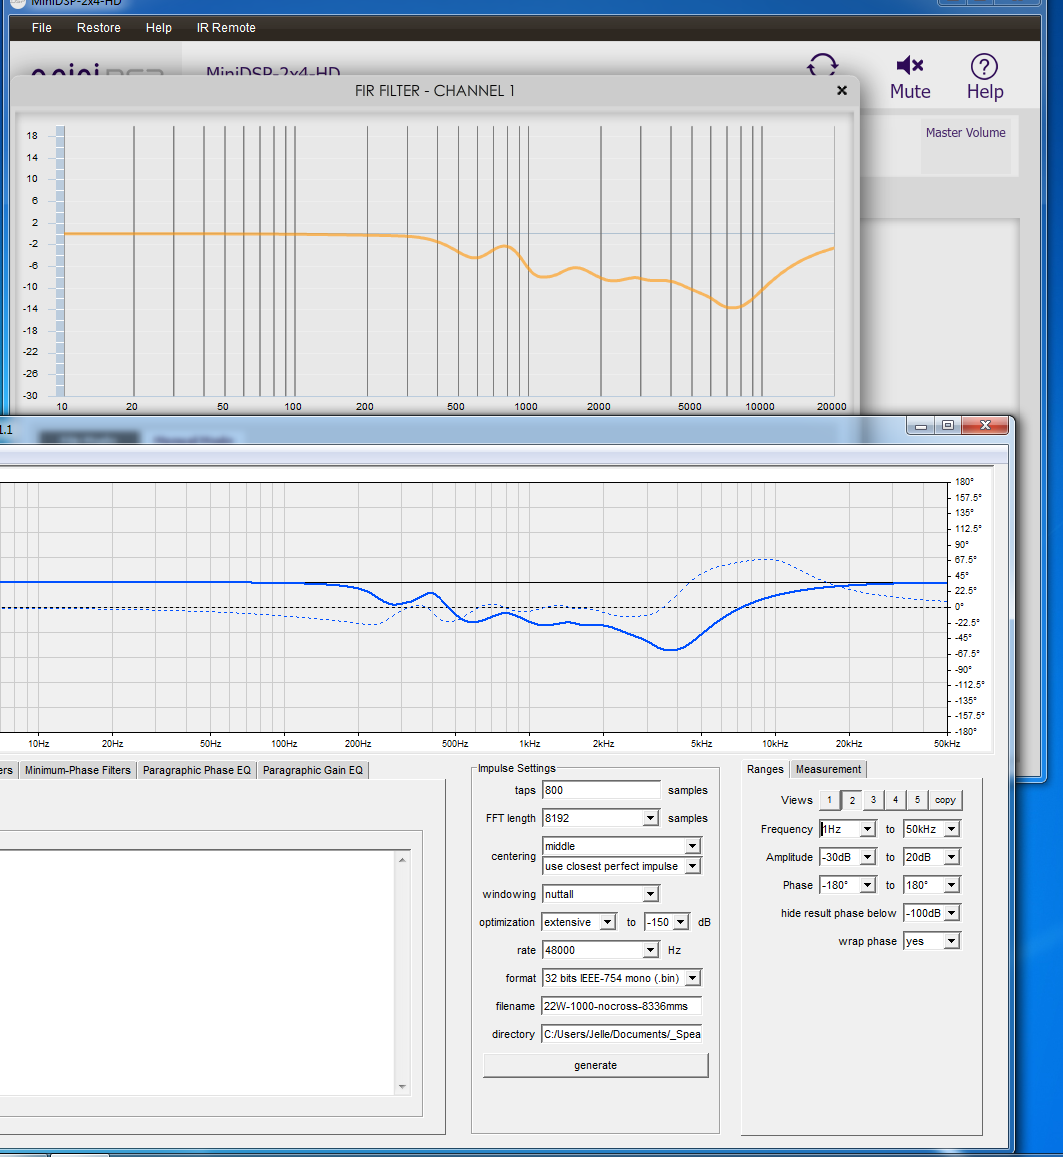Expand the Amplitude -30dB dropdown
1063x1157 pixels.
[x=868, y=857]
